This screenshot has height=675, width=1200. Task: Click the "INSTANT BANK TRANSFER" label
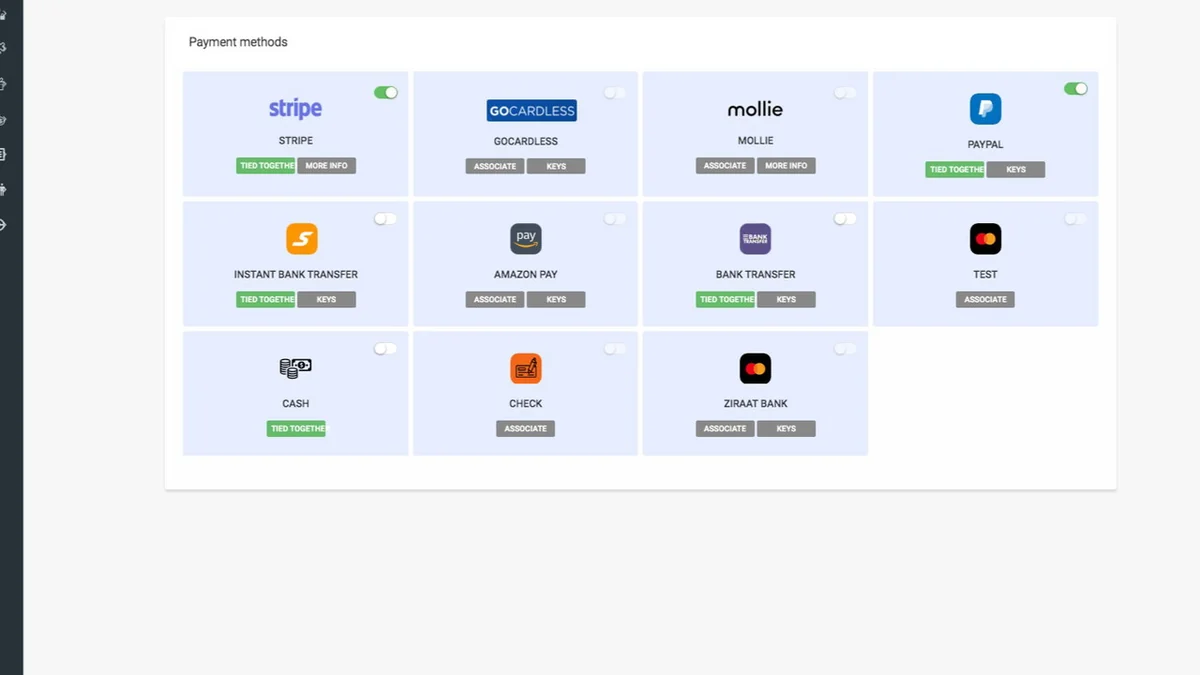[x=296, y=274]
